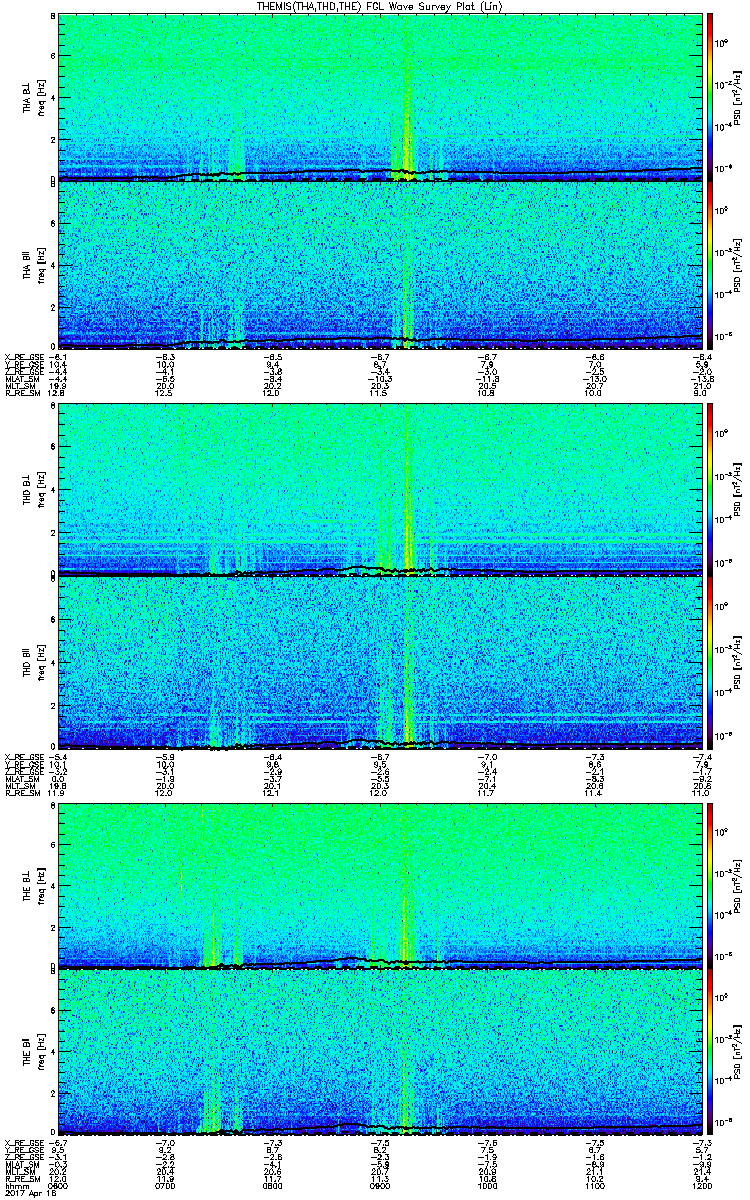The width and height of the screenshot is (750, 1200).
Task: Click the THD B⊥ freq [Hz] axis label
Action: 41,490
